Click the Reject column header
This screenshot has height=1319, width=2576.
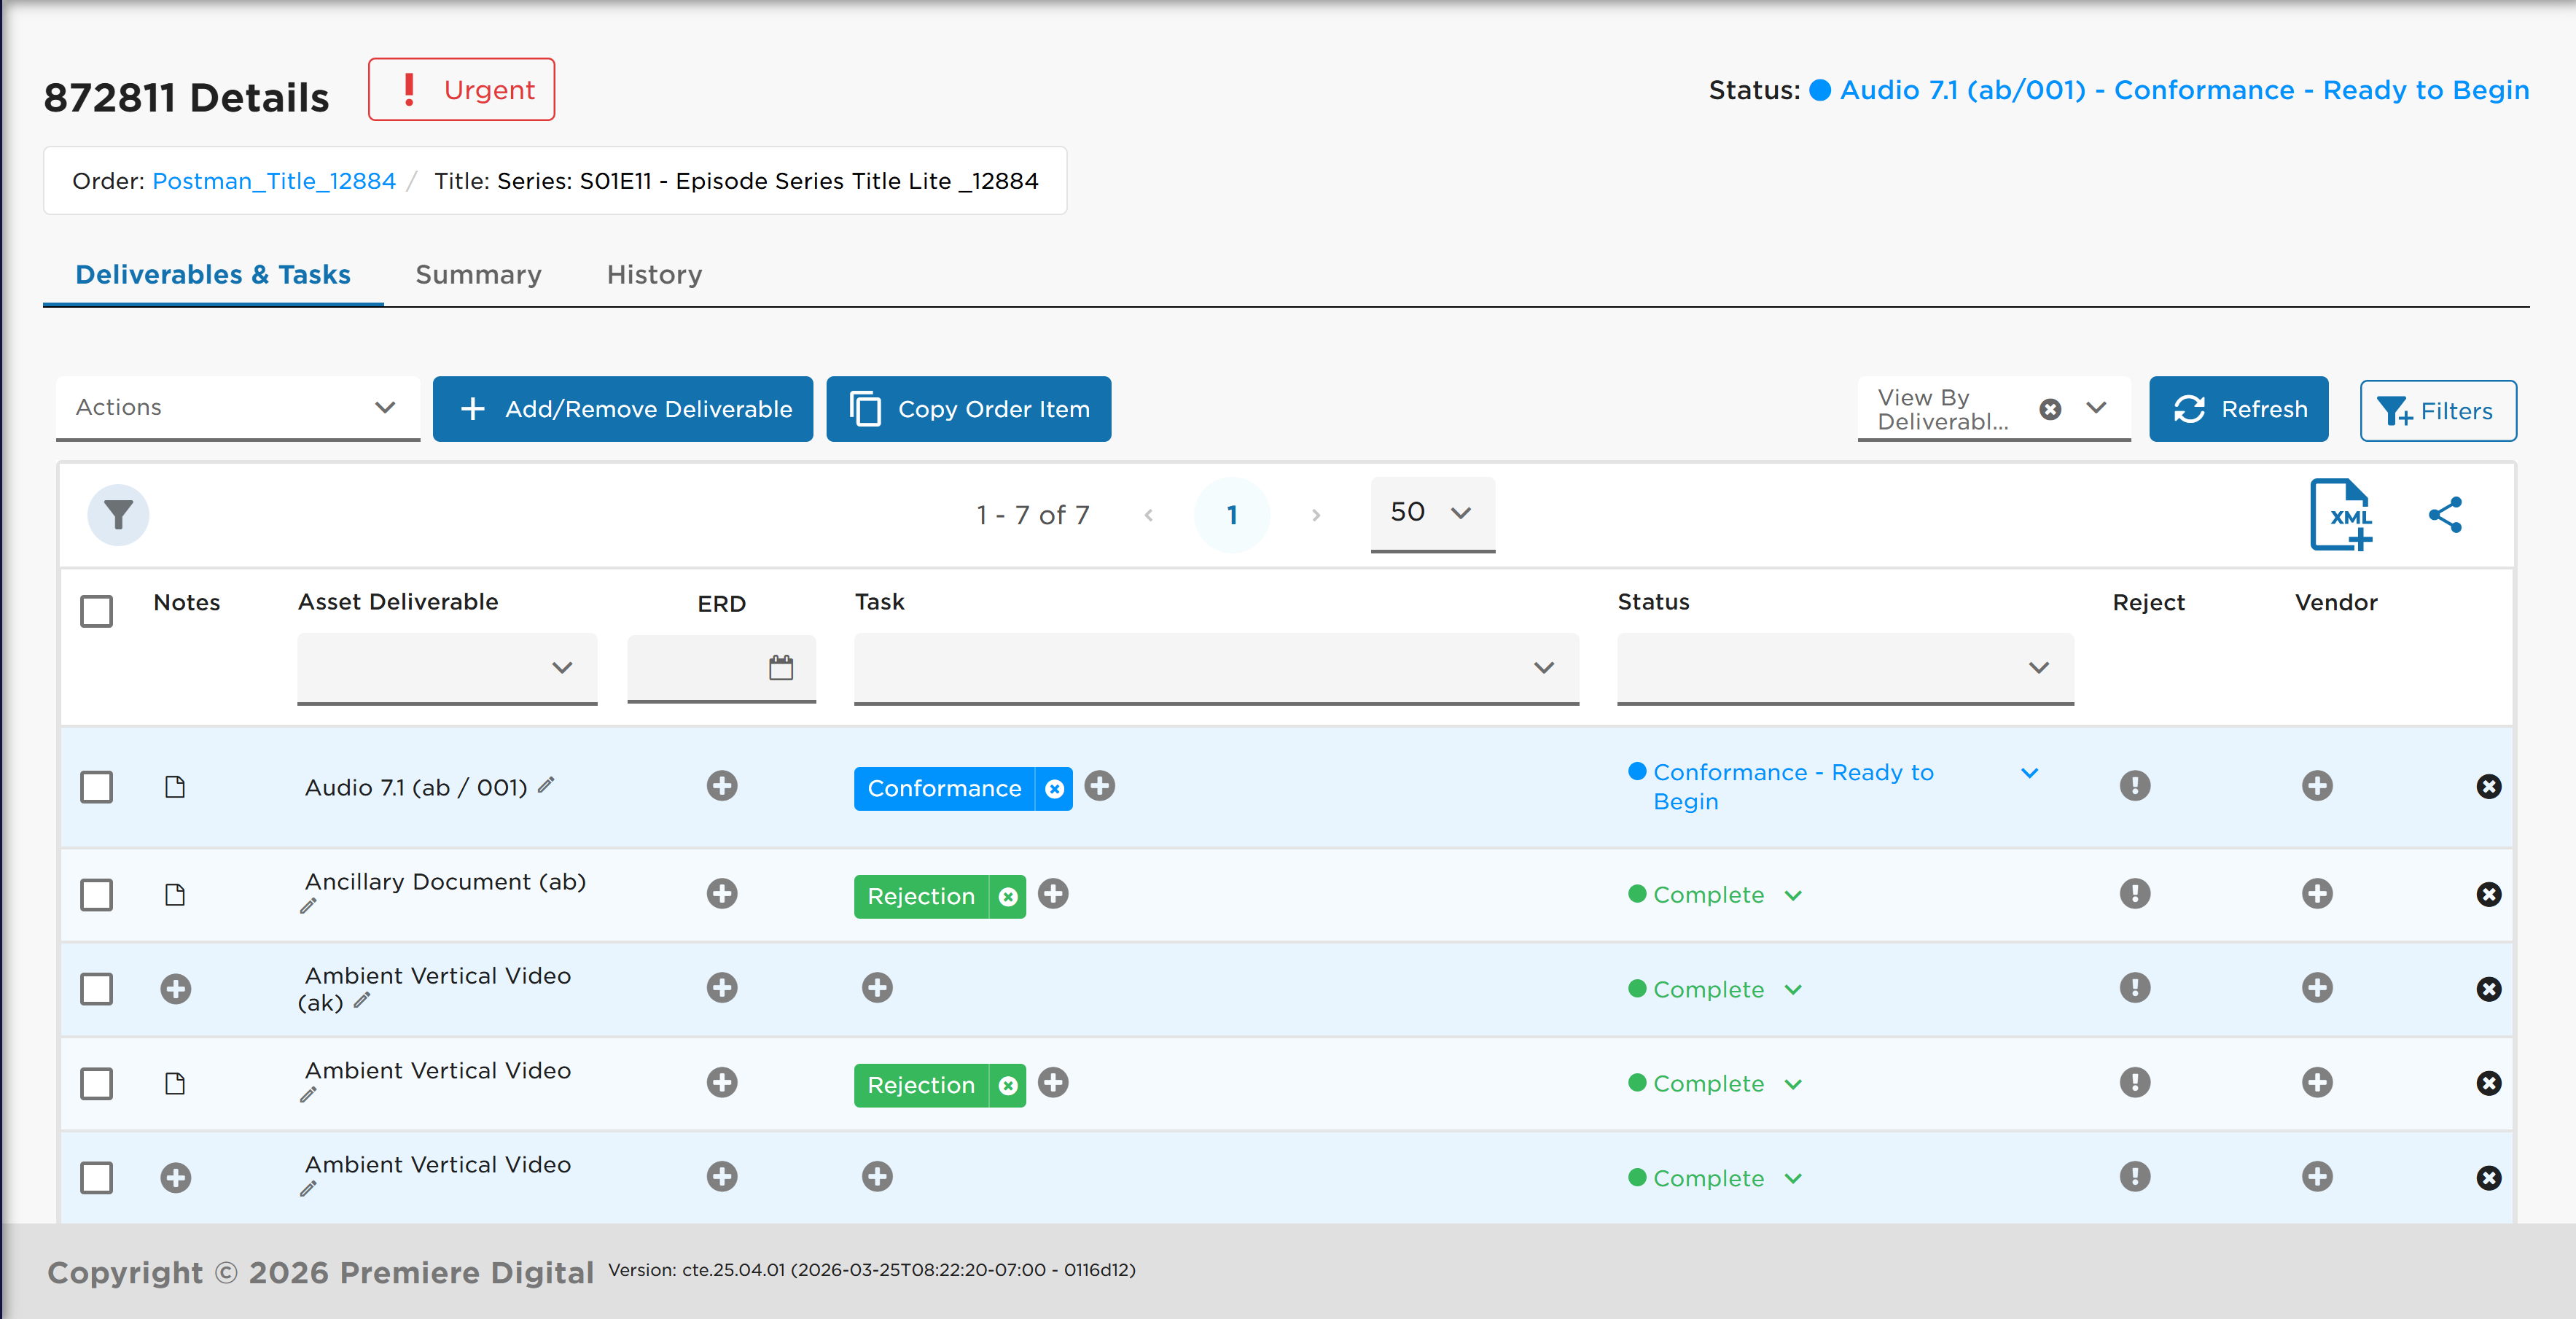tap(2148, 603)
